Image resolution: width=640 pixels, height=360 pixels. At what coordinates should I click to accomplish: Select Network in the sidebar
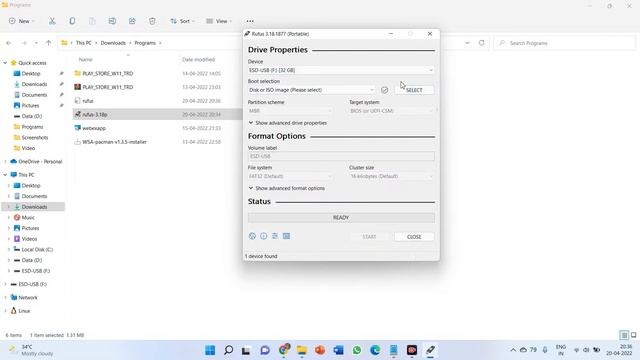[27, 298]
